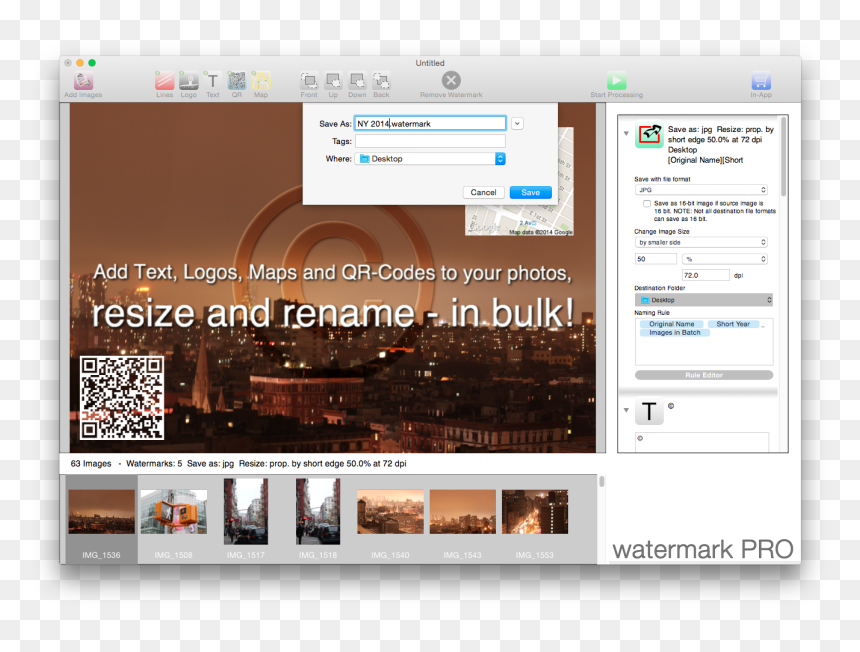Add a QR code watermark
This screenshot has width=860, height=652.
tap(236, 81)
